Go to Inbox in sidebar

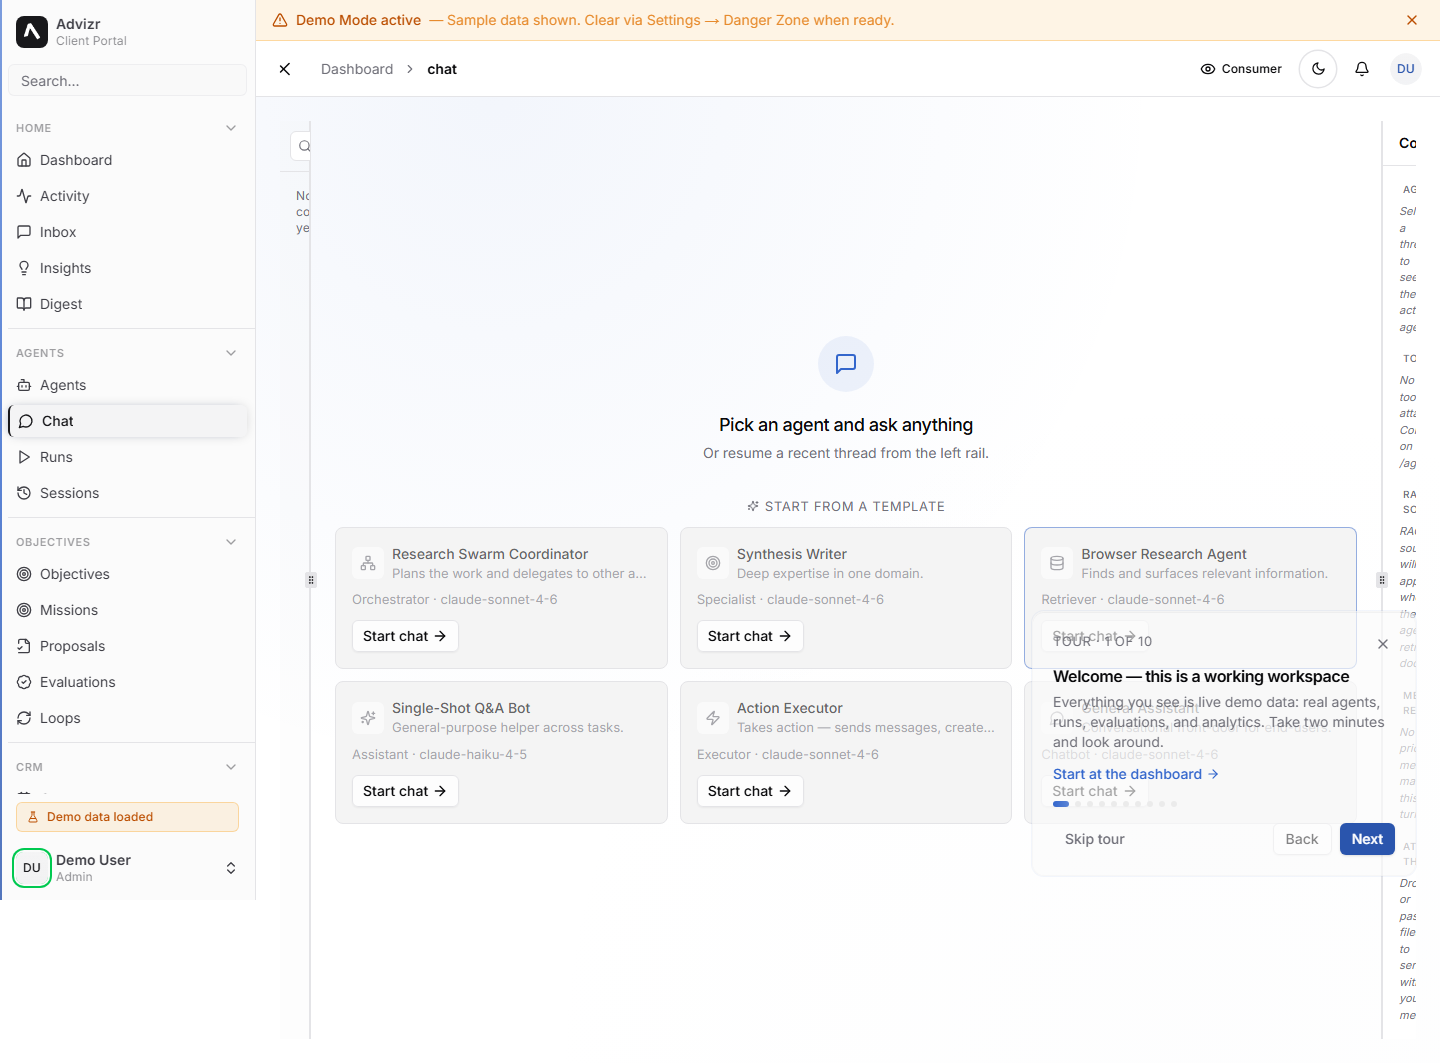tap(127, 232)
